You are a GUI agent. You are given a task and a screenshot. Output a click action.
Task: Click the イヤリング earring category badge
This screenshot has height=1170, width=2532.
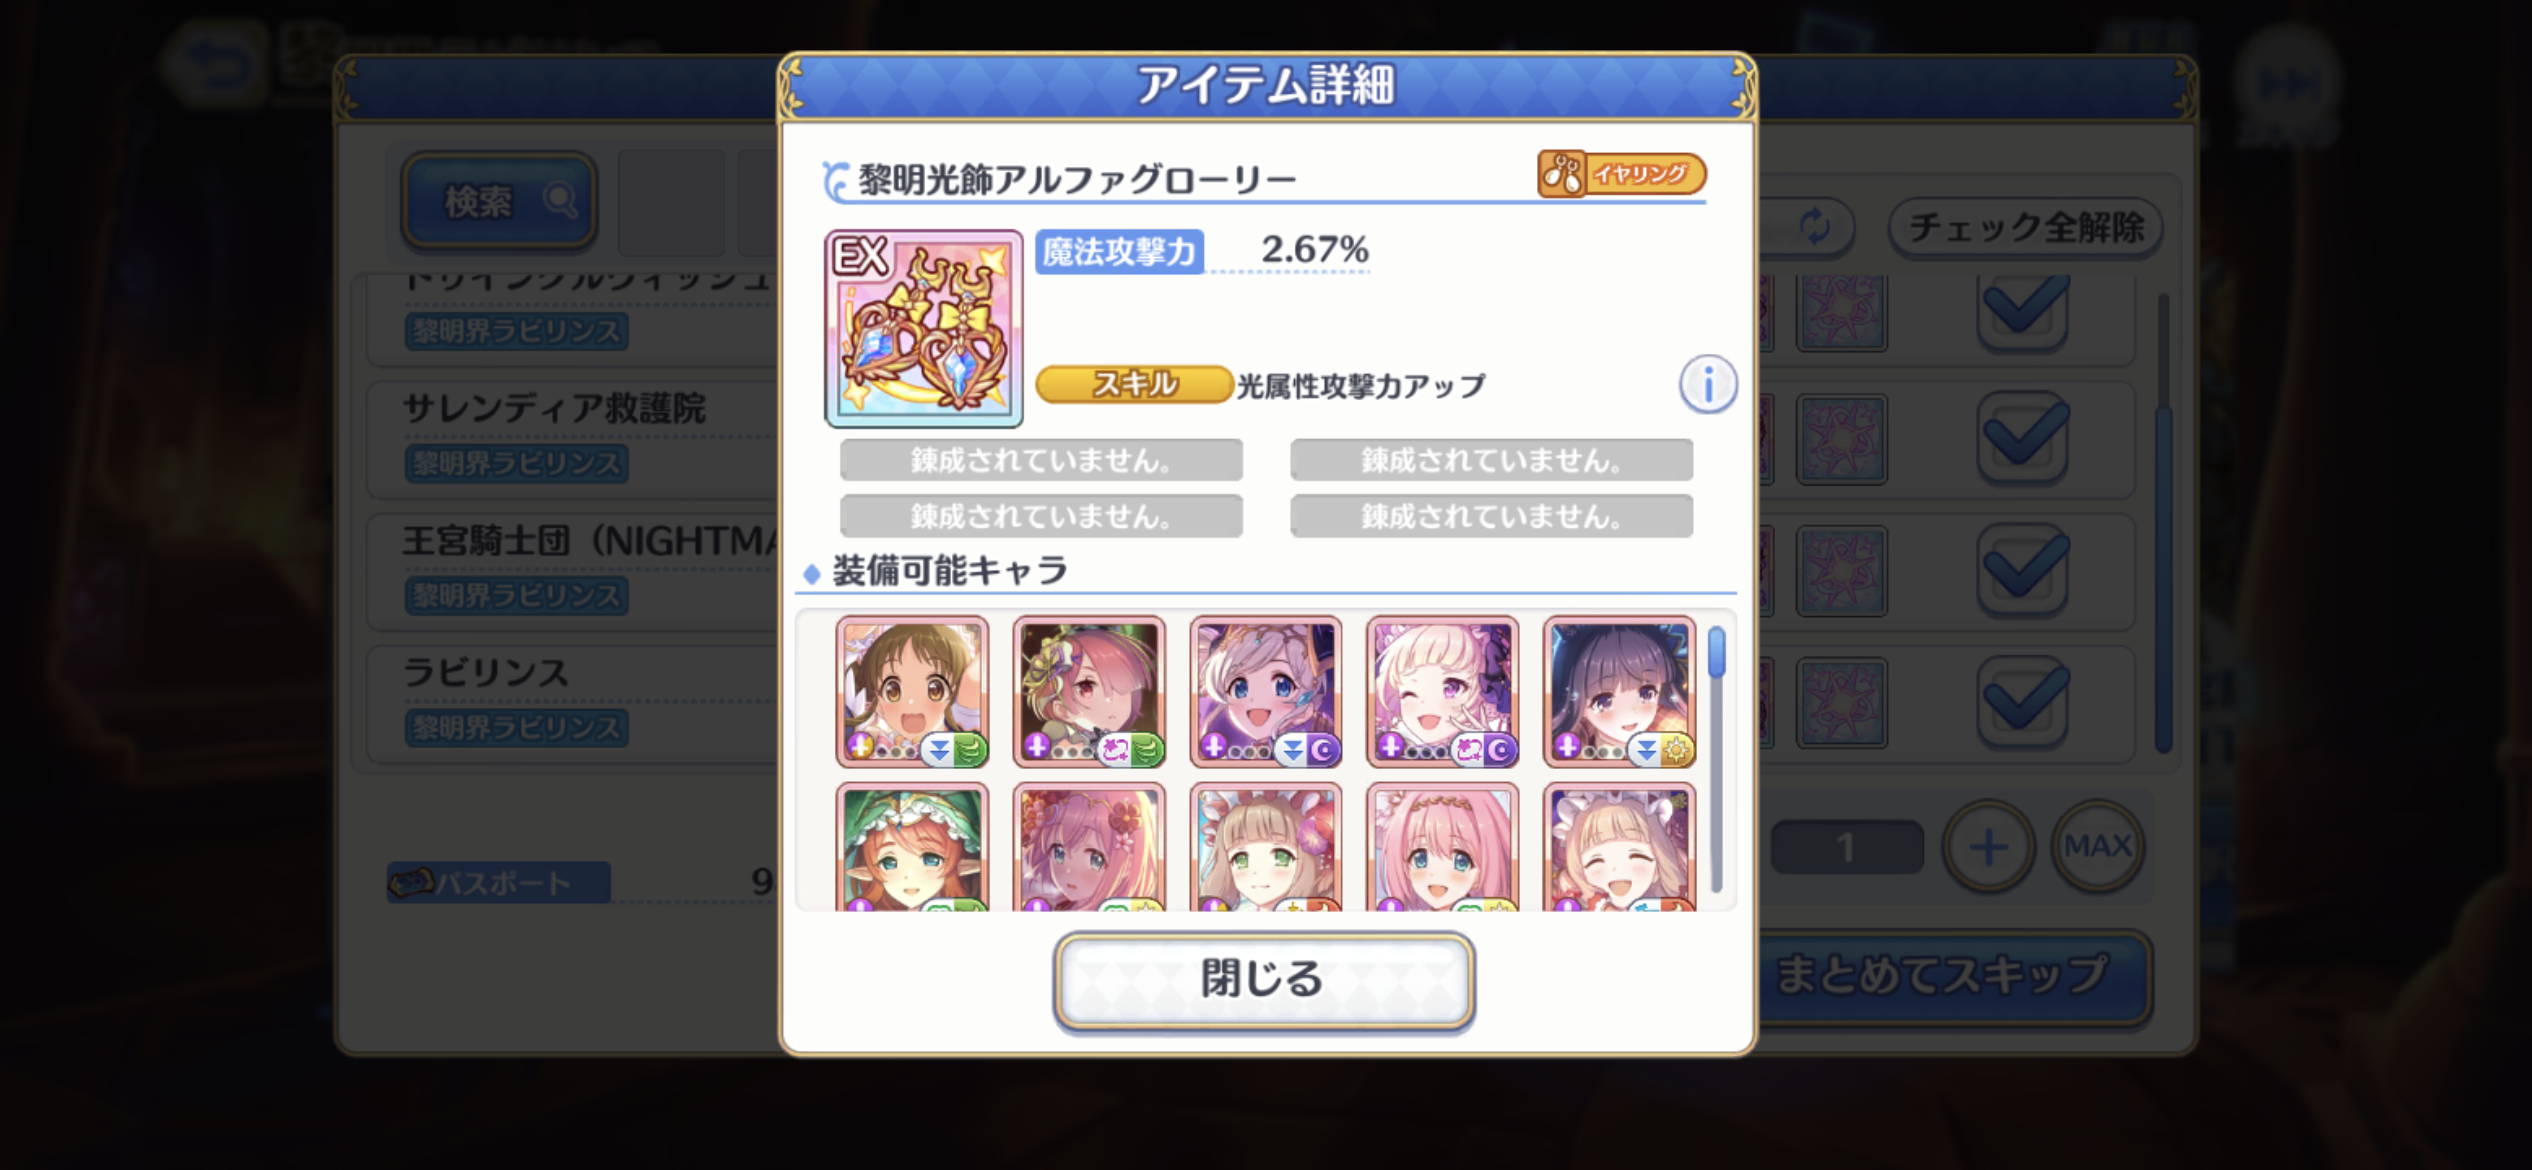[1621, 174]
